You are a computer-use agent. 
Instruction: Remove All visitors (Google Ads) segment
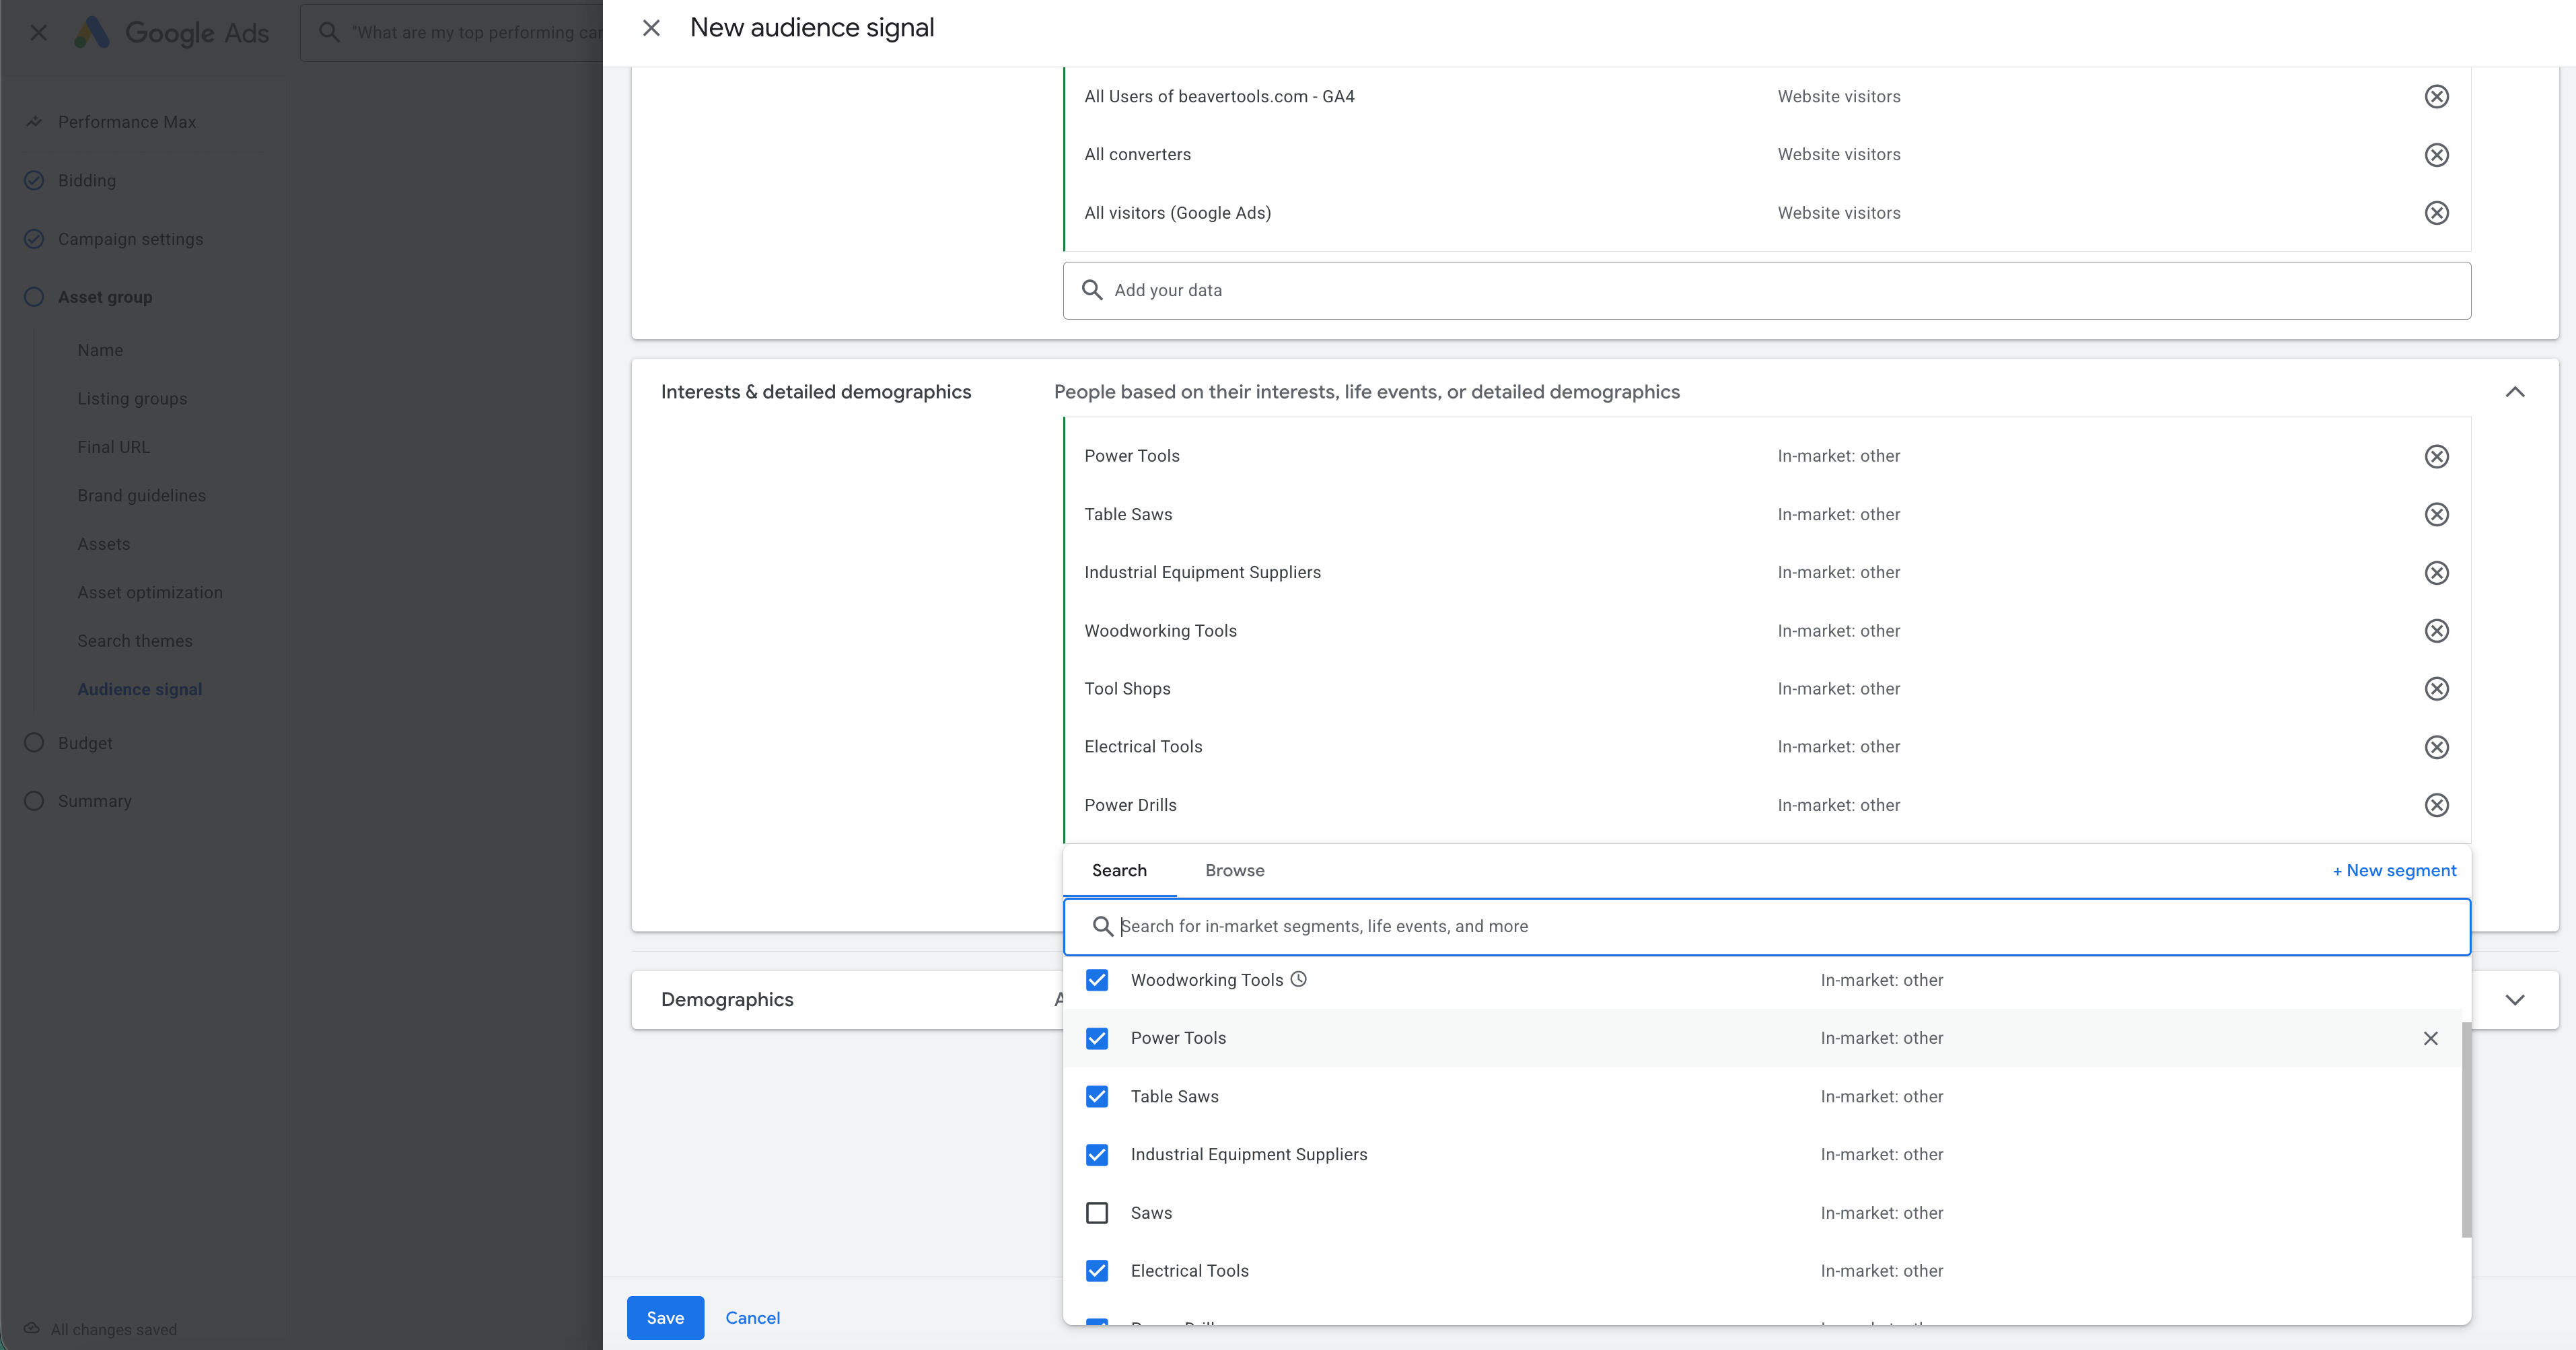point(2437,213)
